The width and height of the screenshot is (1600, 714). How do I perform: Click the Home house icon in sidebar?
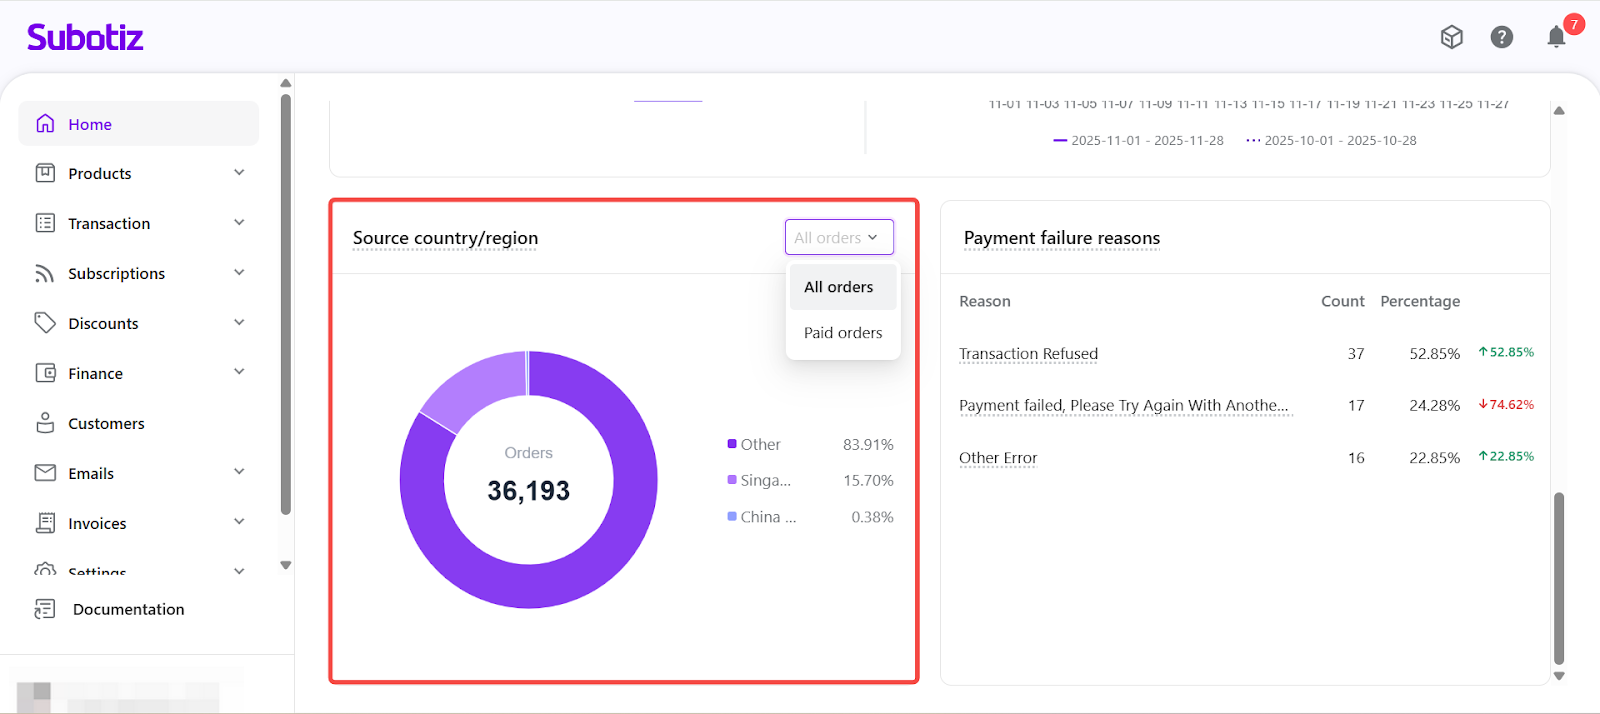(45, 124)
